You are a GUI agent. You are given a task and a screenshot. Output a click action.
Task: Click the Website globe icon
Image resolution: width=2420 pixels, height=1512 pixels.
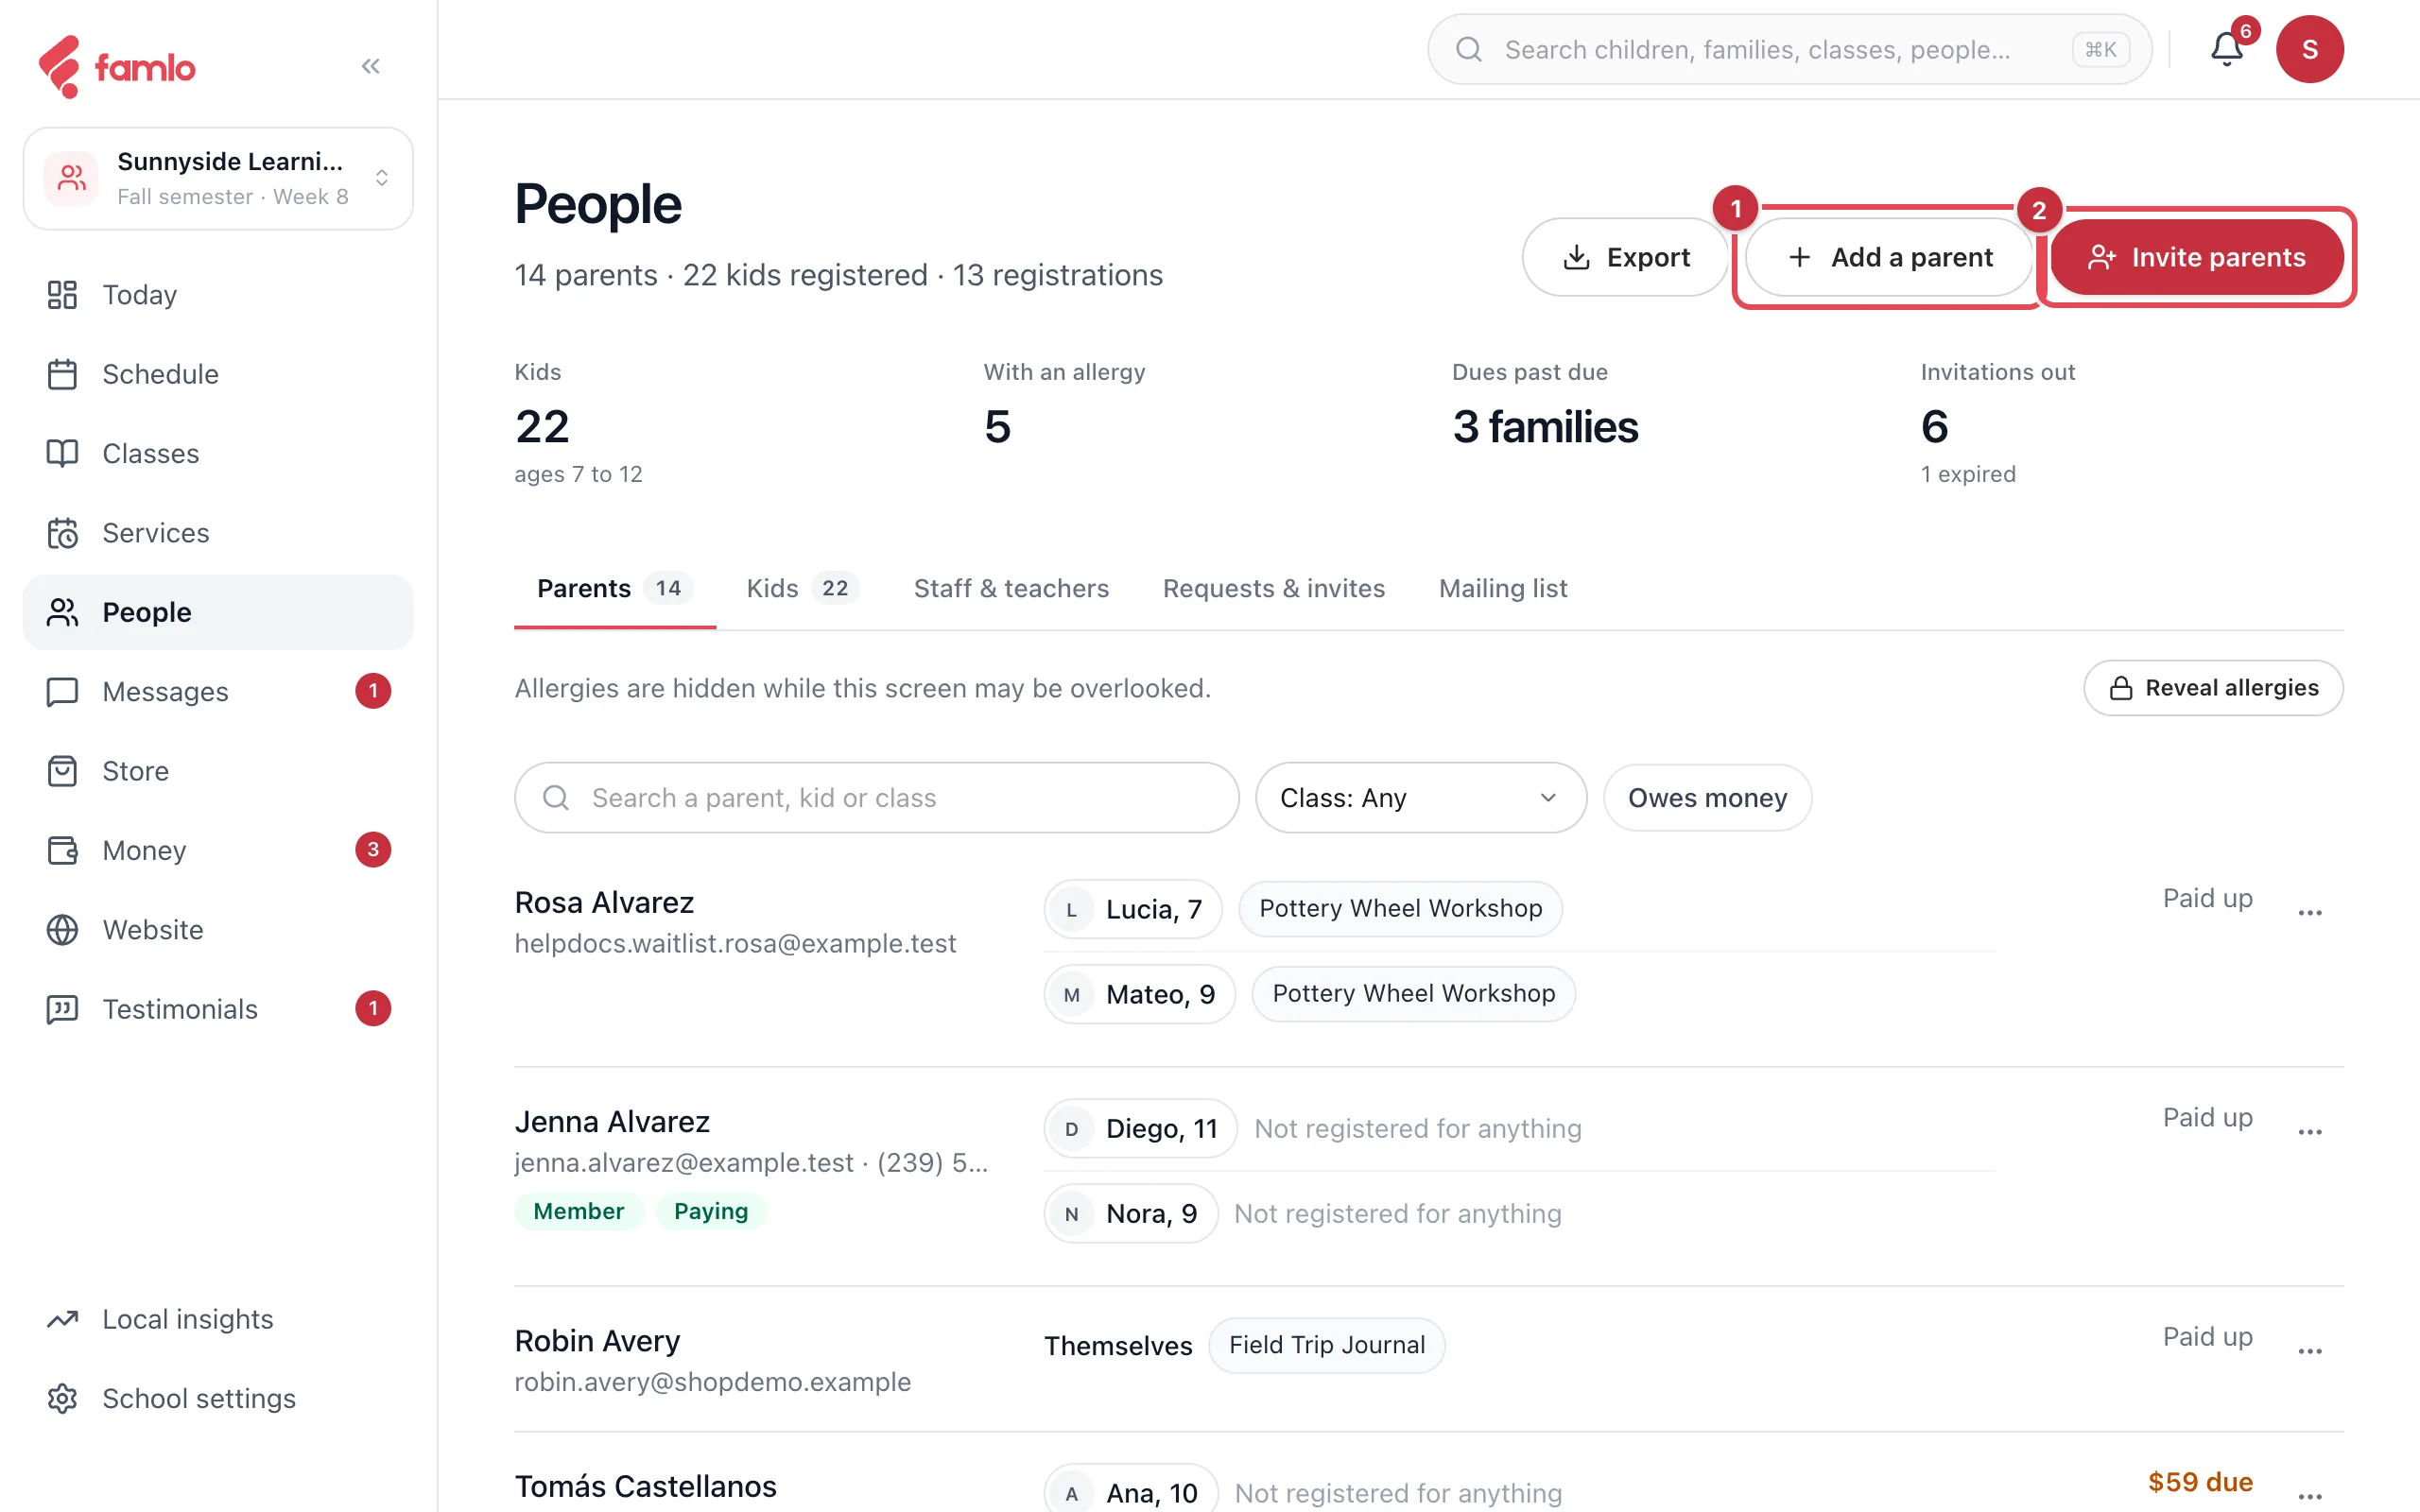point(62,930)
